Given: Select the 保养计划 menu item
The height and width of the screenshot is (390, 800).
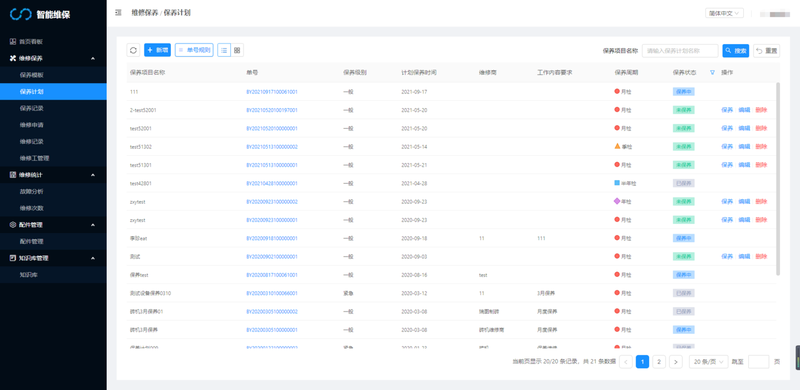Looking at the screenshot, I should pos(53,91).
